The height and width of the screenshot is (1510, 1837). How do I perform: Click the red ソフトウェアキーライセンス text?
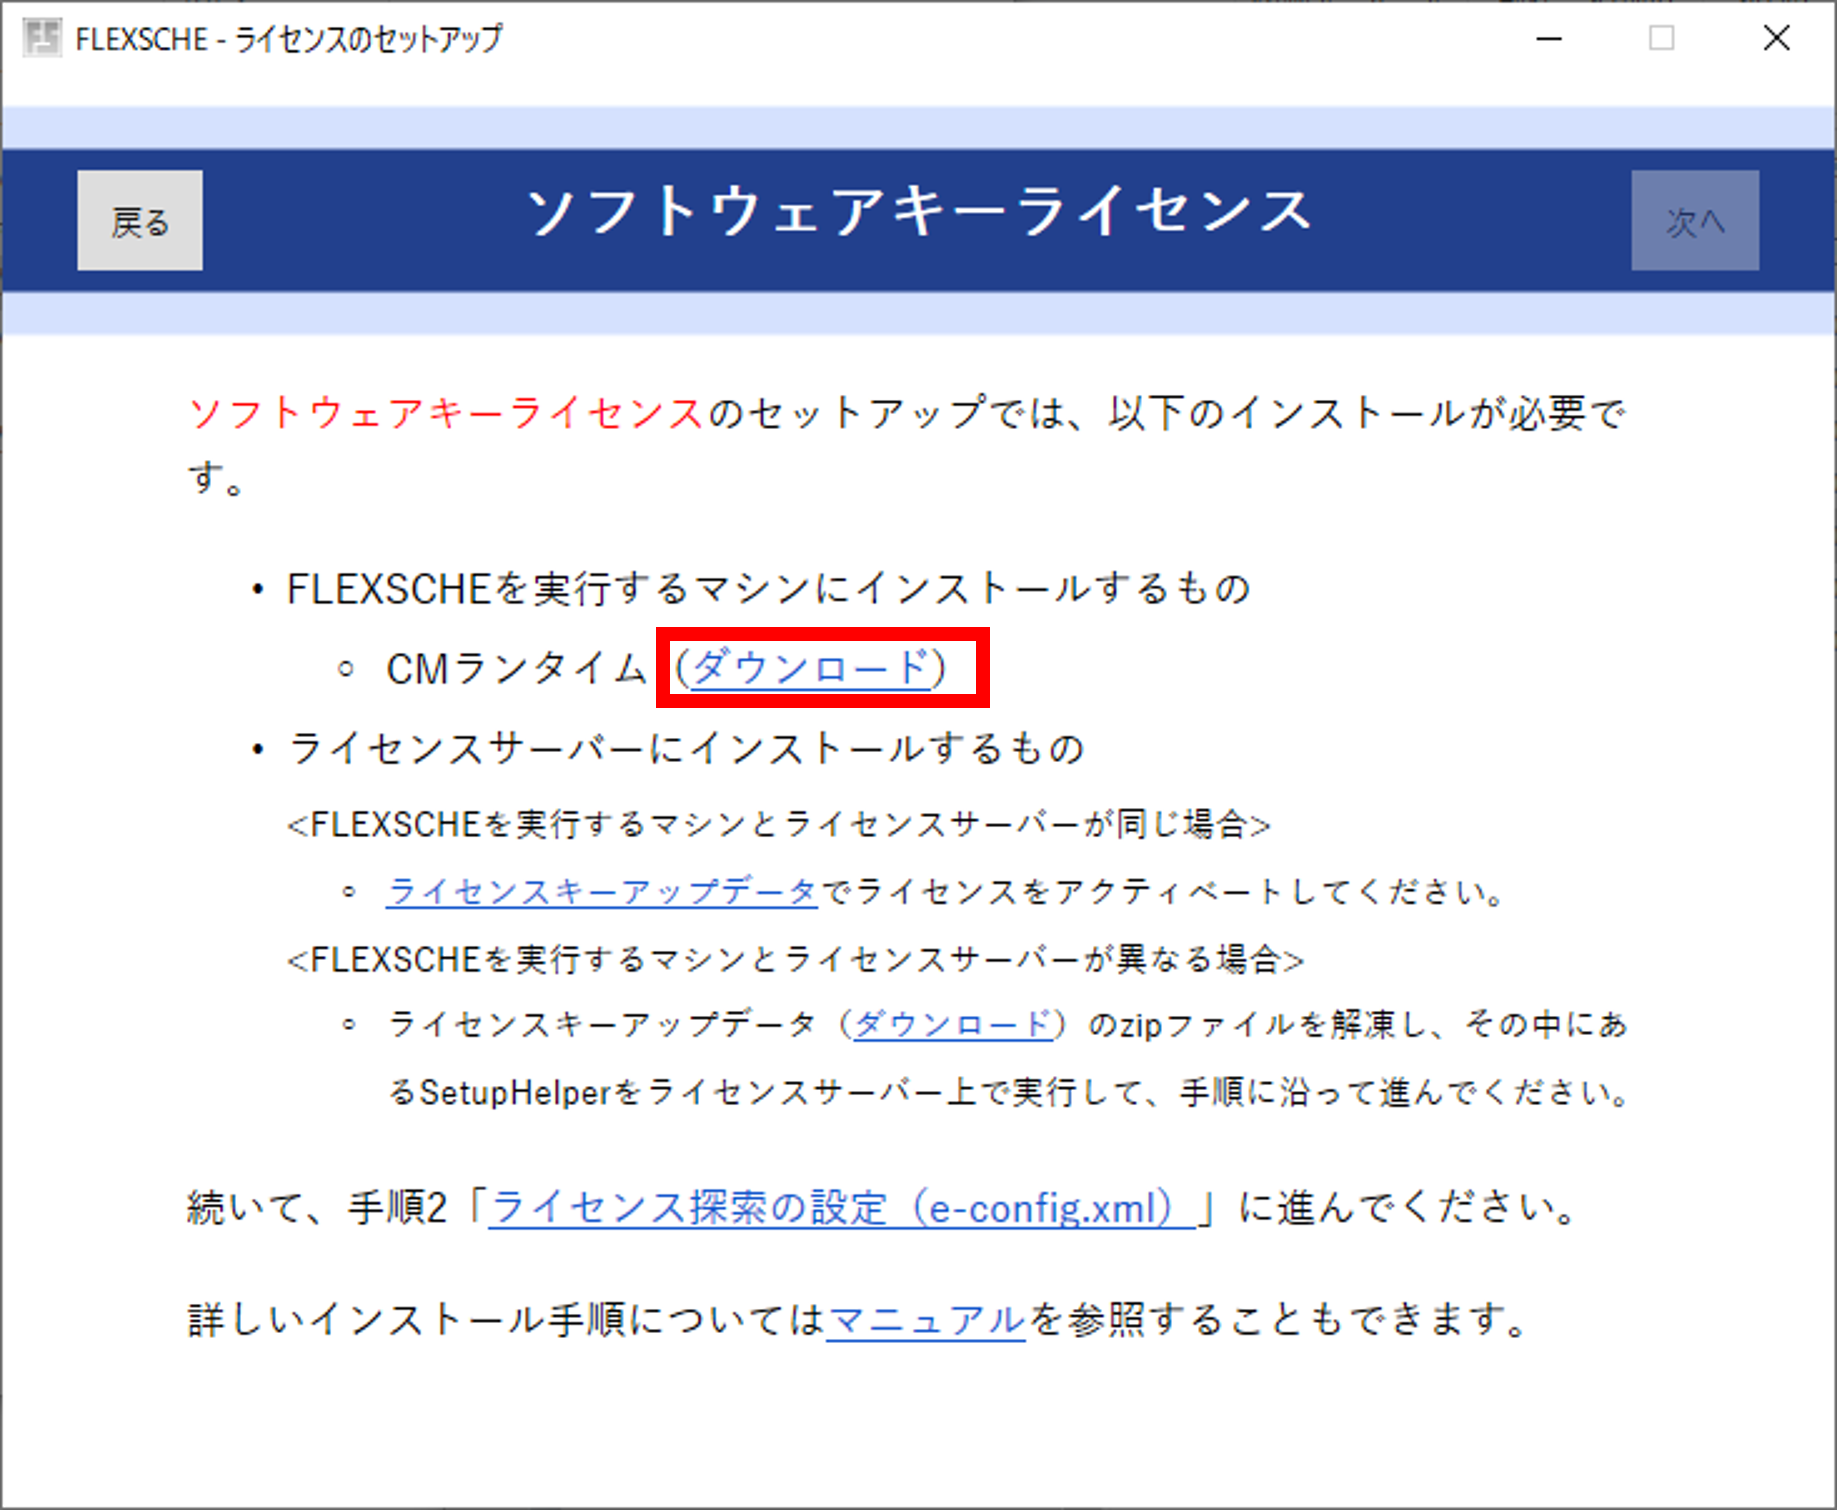point(446,413)
